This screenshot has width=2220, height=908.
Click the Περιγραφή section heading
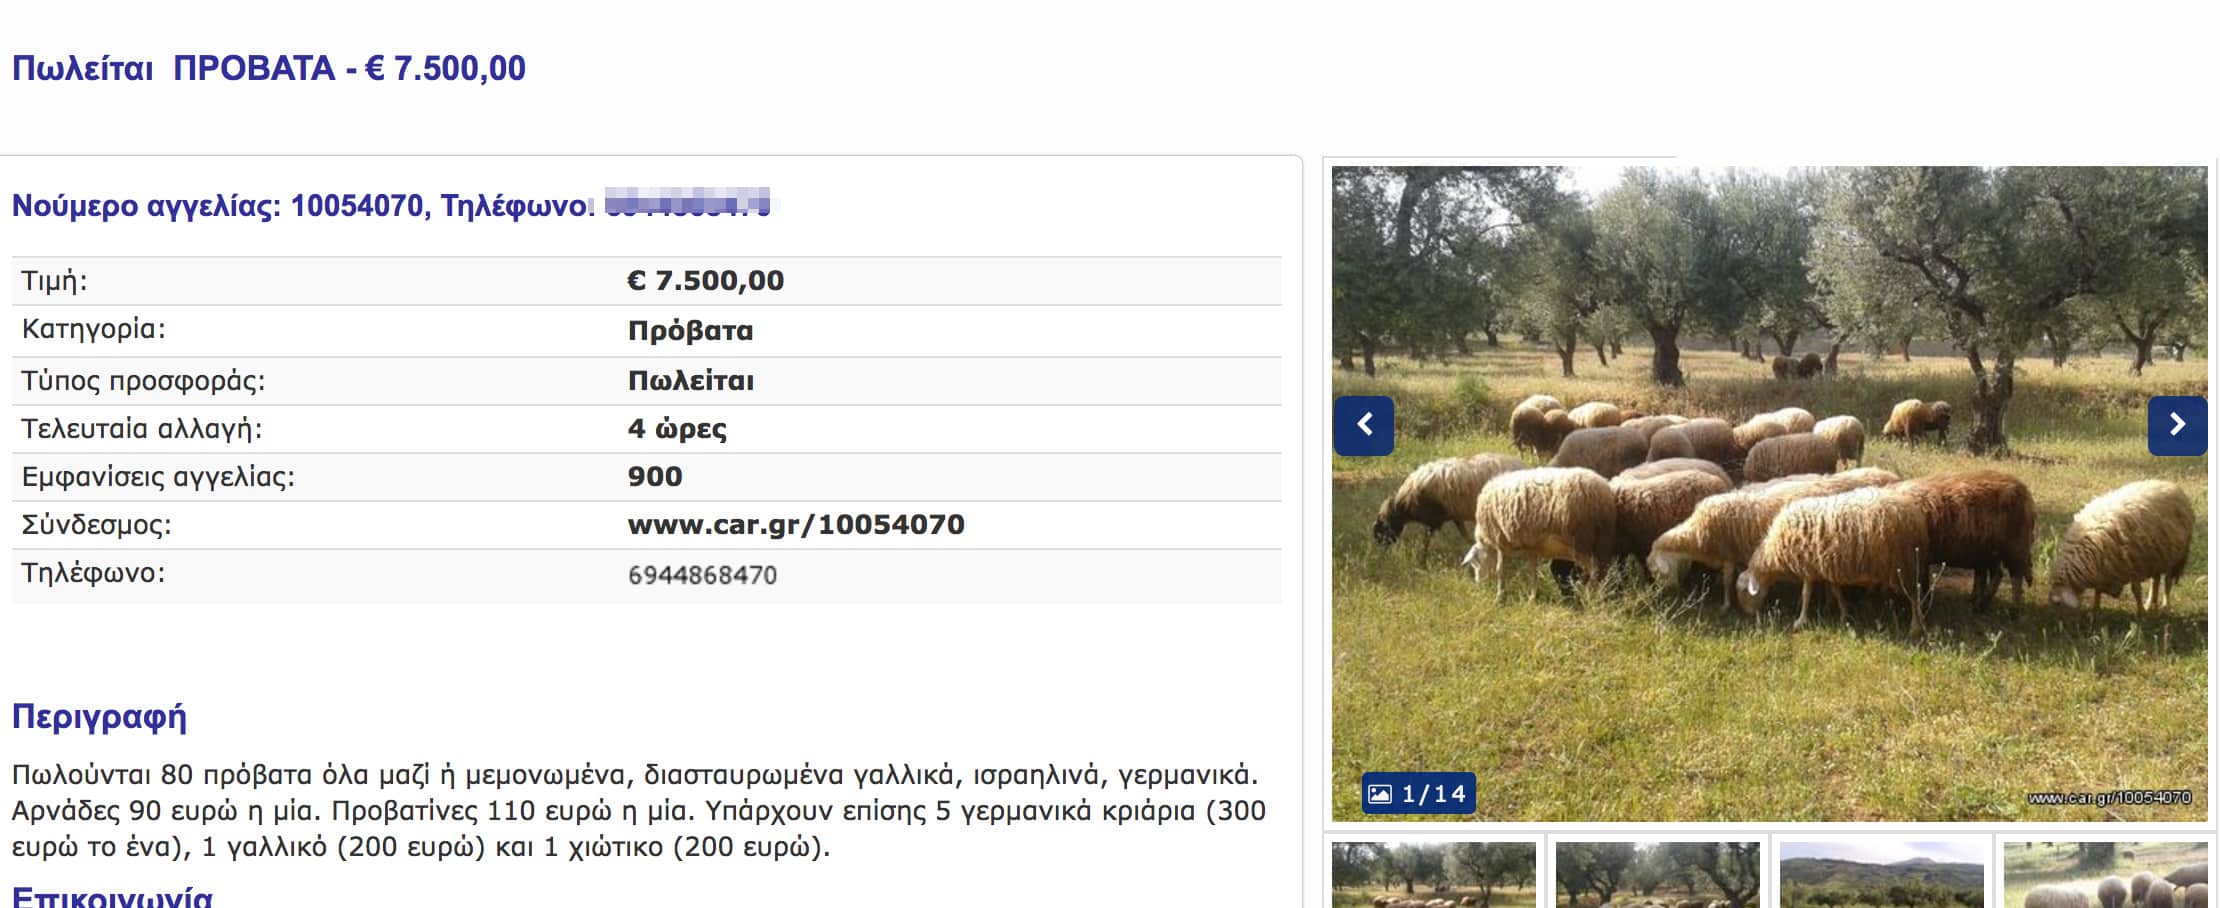tap(99, 717)
